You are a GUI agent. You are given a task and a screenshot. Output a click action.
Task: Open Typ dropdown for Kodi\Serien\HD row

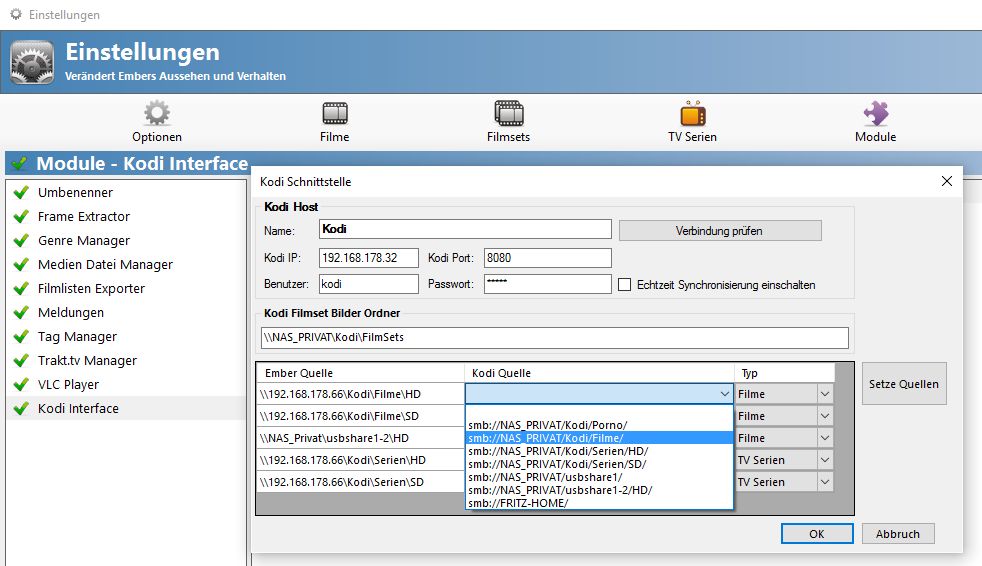pyautogui.click(x=825, y=460)
